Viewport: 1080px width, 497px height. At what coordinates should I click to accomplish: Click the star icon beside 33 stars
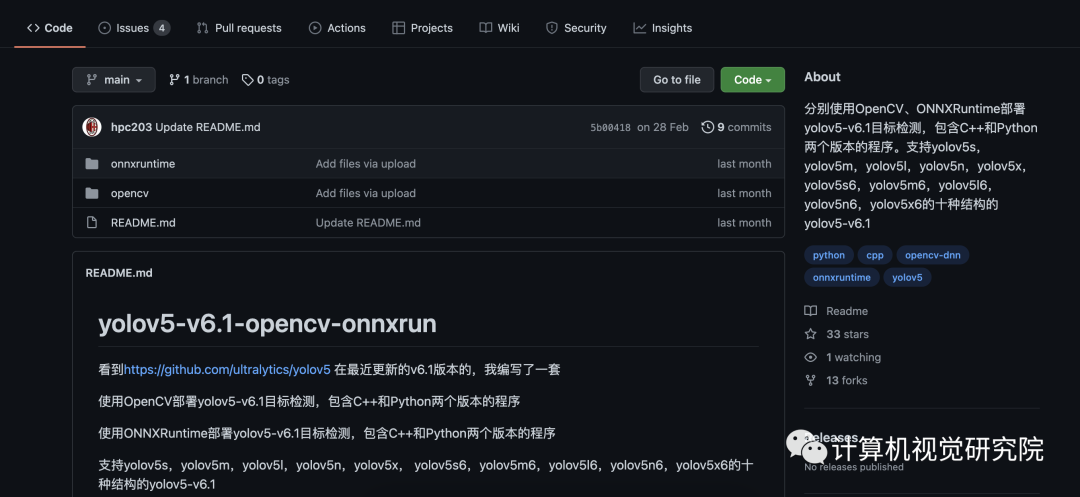pyautogui.click(x=811, y=334)
